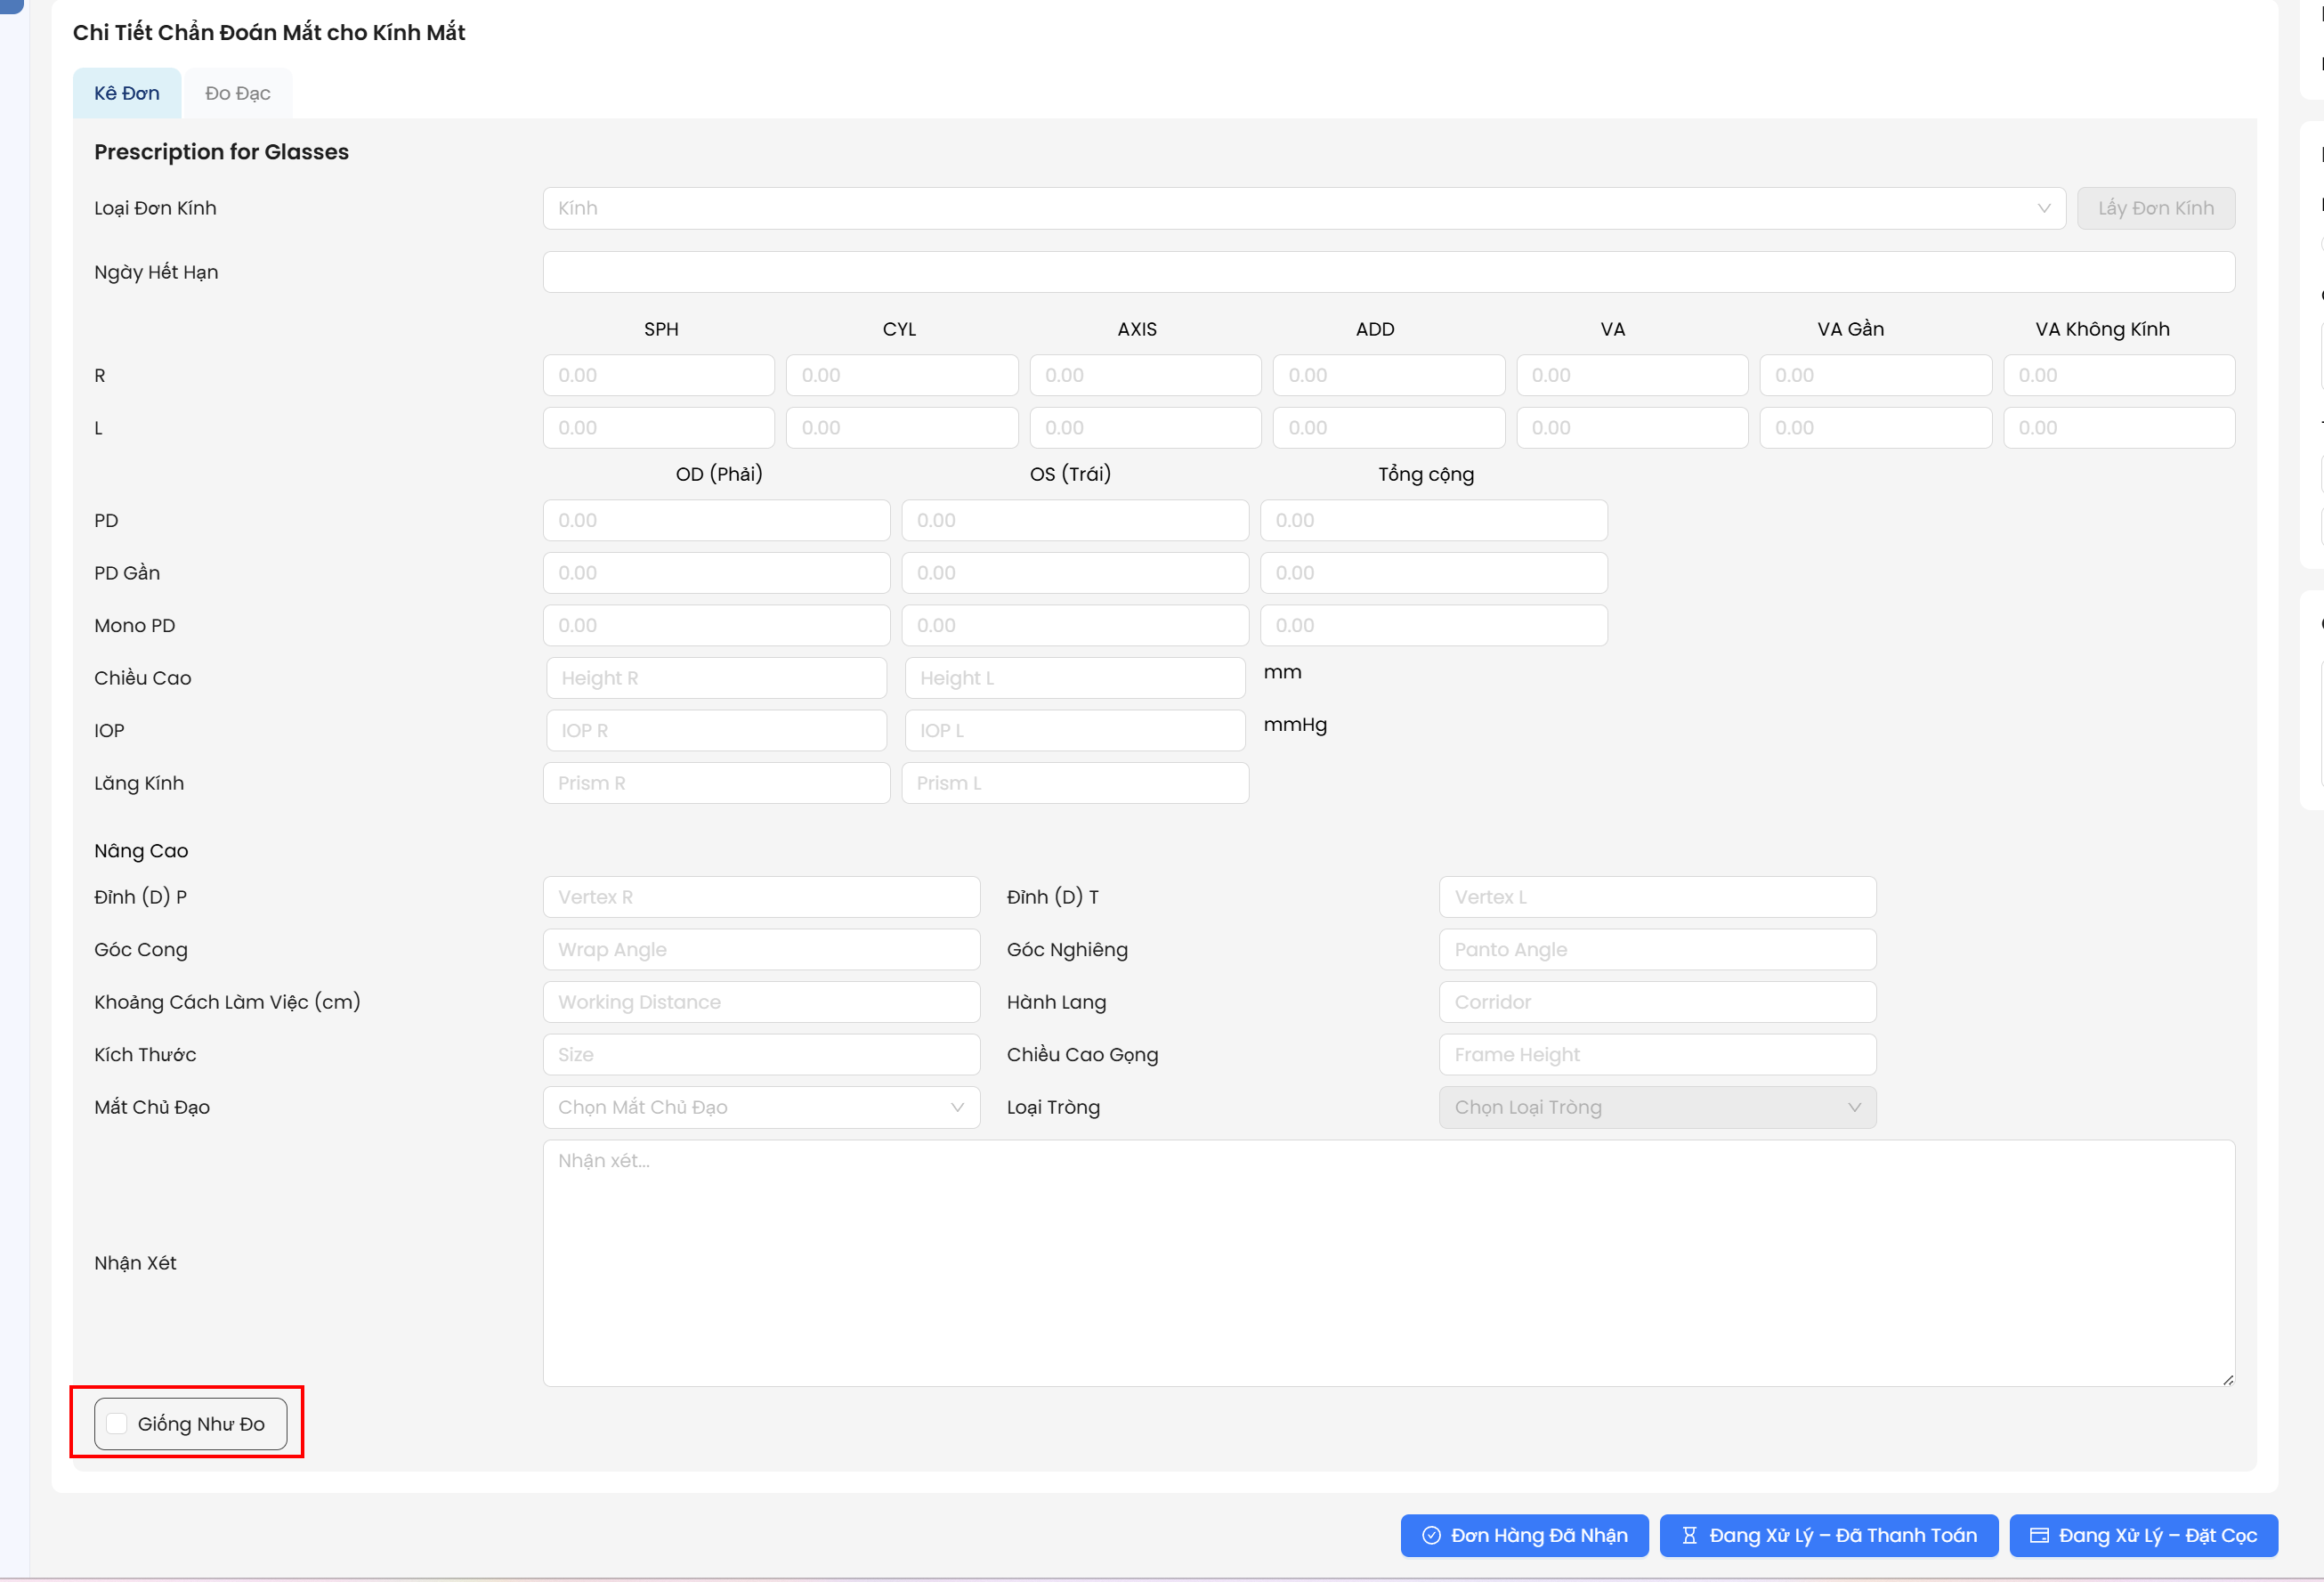Click the PD field under OD (Phải)
The height and width of the screenshot is (1582, 2324).
(x=717, y=520)
